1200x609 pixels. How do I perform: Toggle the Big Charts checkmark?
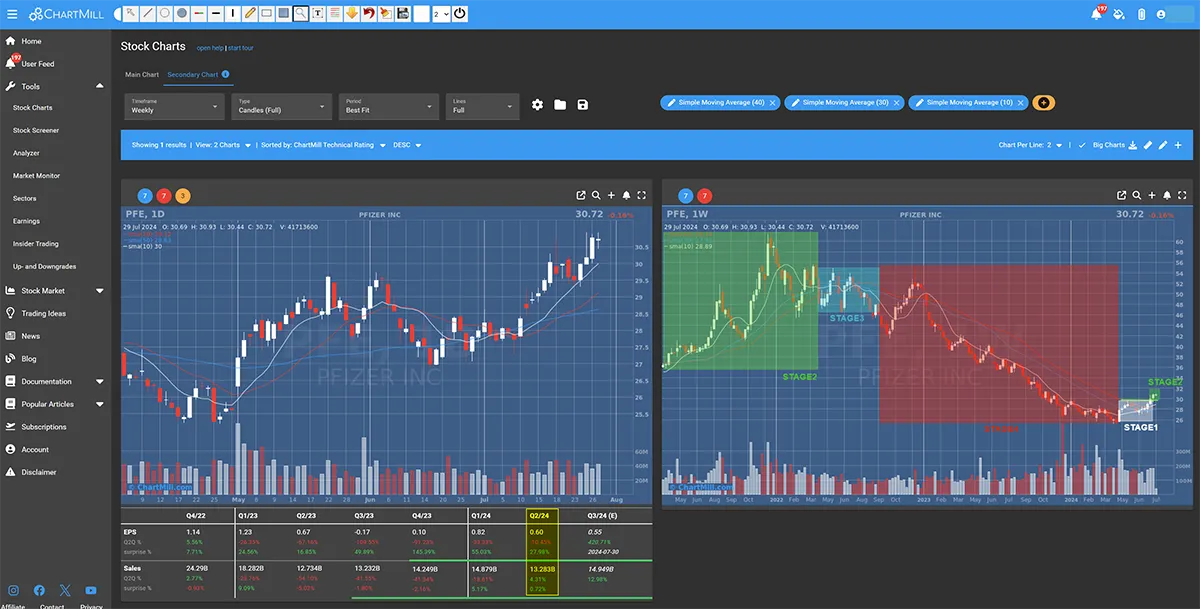[1082, 145]
